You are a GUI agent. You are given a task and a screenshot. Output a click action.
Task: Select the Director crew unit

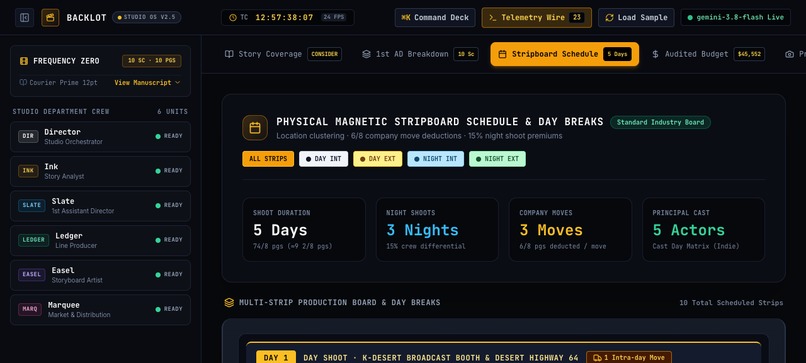pyautogui.click(x=100, y=136)
